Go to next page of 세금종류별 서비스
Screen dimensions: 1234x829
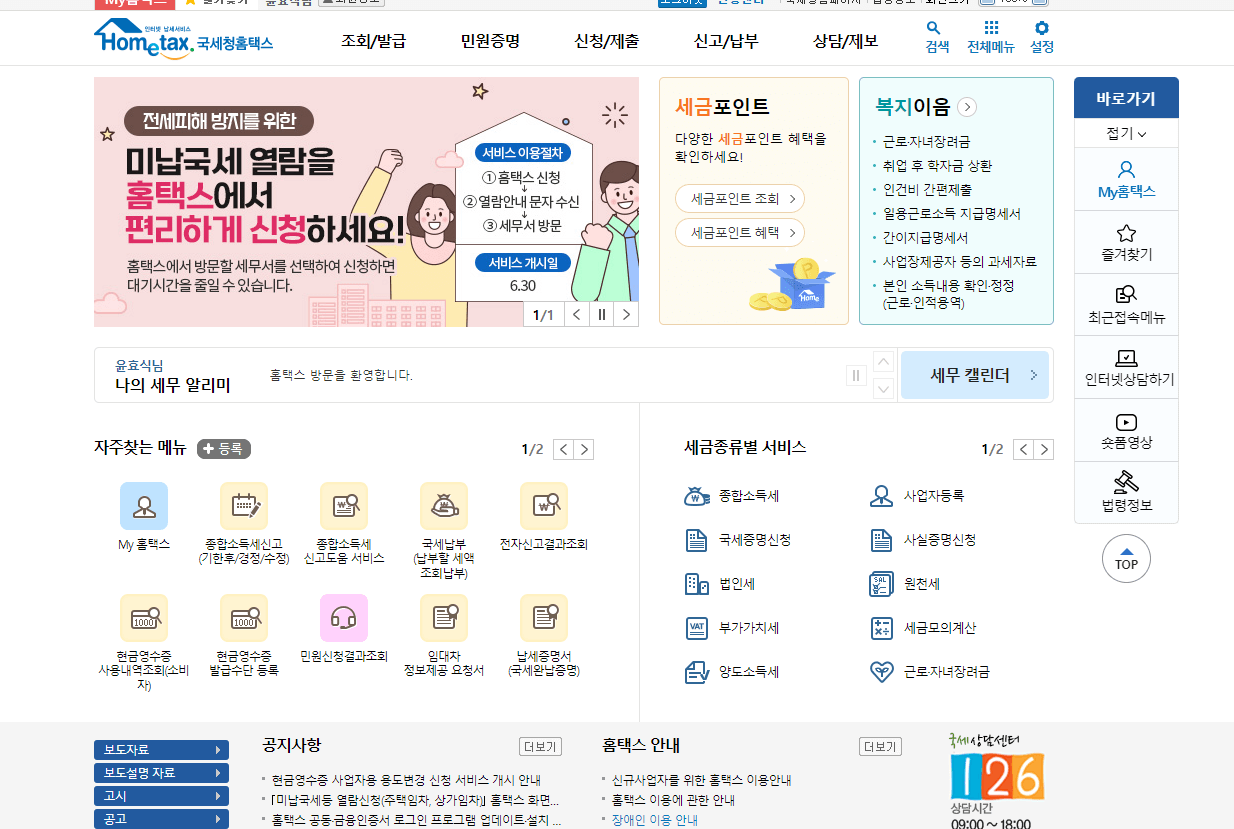point(1043,449)
